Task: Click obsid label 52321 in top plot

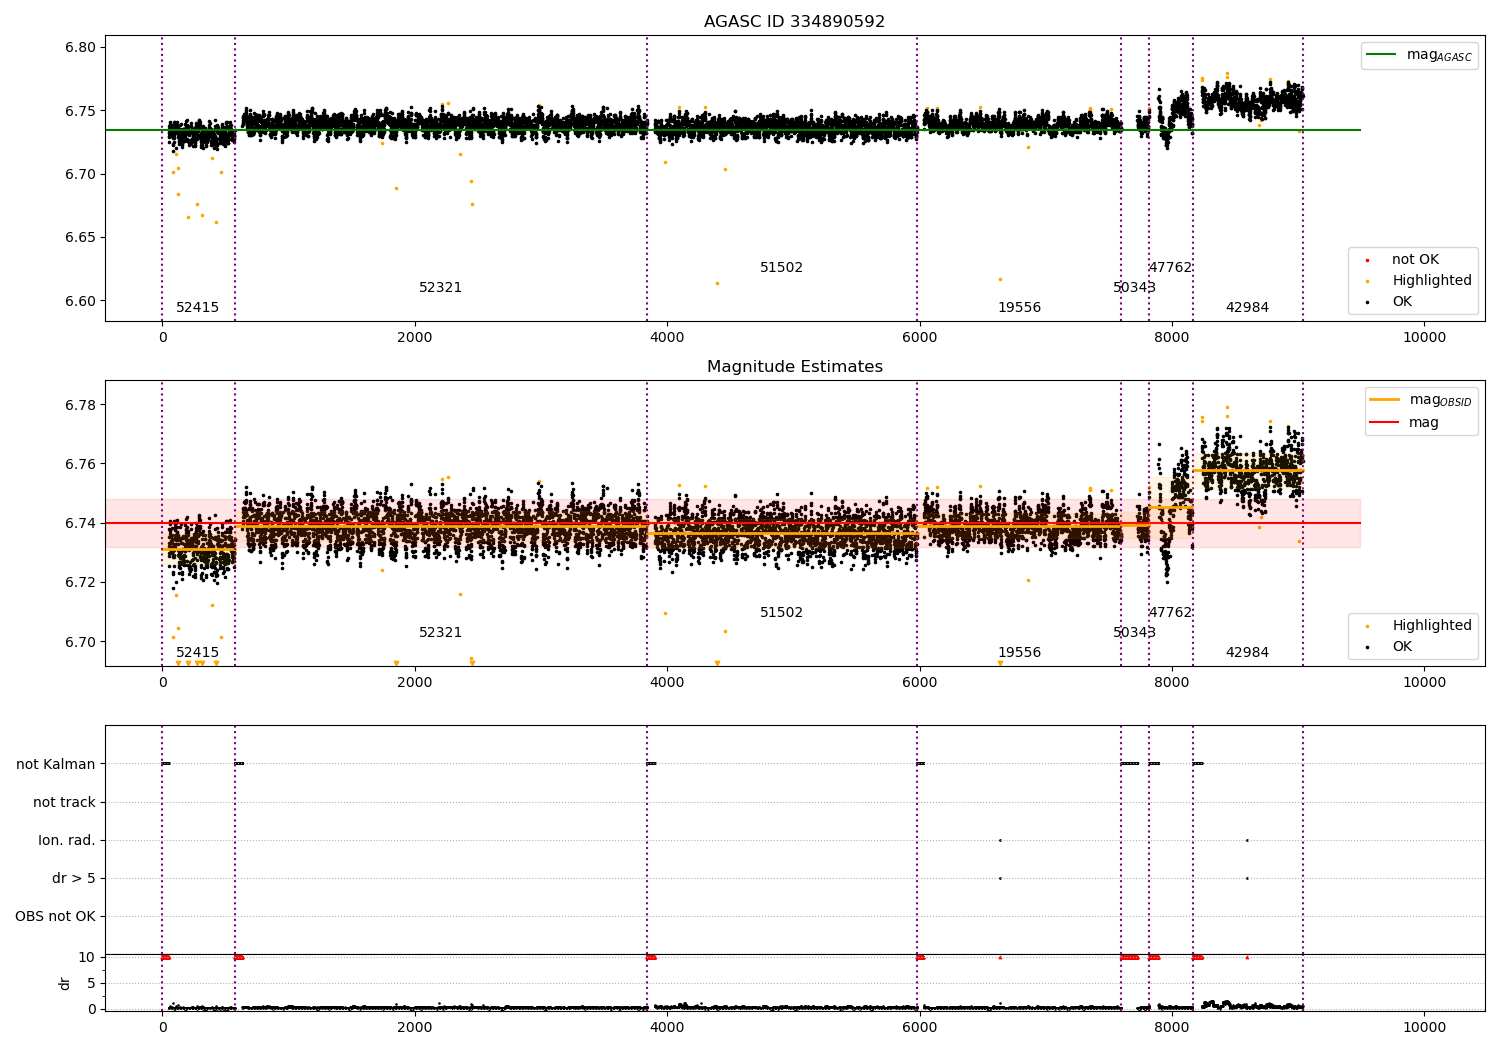Action: [440, 288]
